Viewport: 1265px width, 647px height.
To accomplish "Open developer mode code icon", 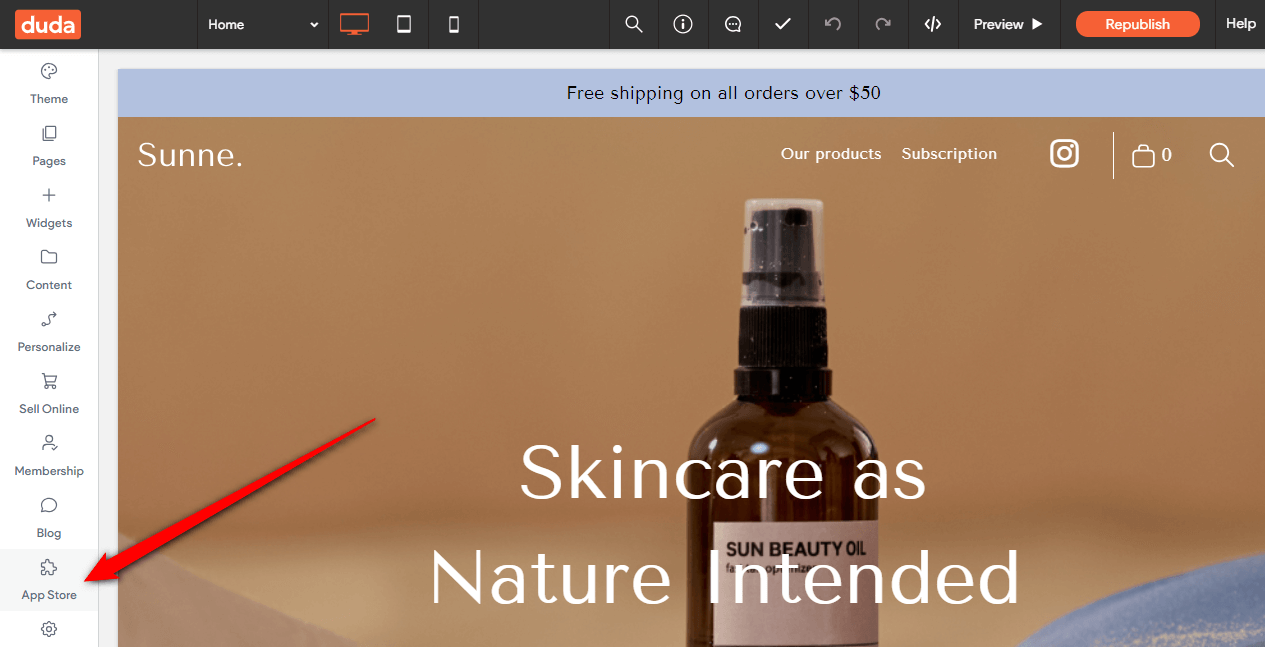I will tap(933, 24).
